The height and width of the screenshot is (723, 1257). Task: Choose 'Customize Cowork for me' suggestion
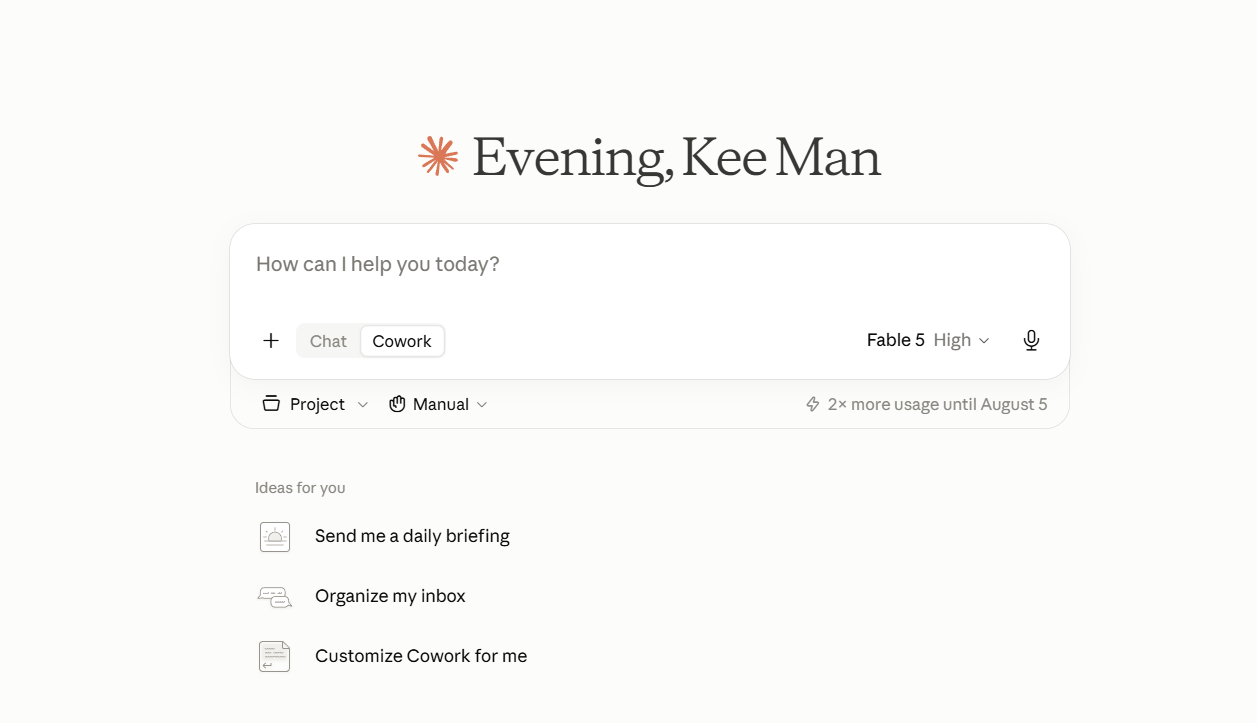coord(421,656)
